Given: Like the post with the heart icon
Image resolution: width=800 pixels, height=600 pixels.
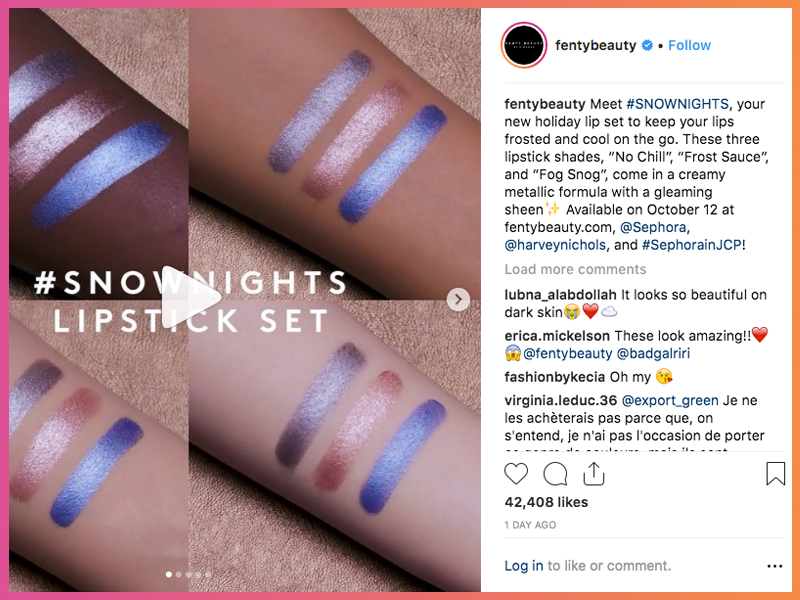Looking at the screenshot, I should coord(516,473).
